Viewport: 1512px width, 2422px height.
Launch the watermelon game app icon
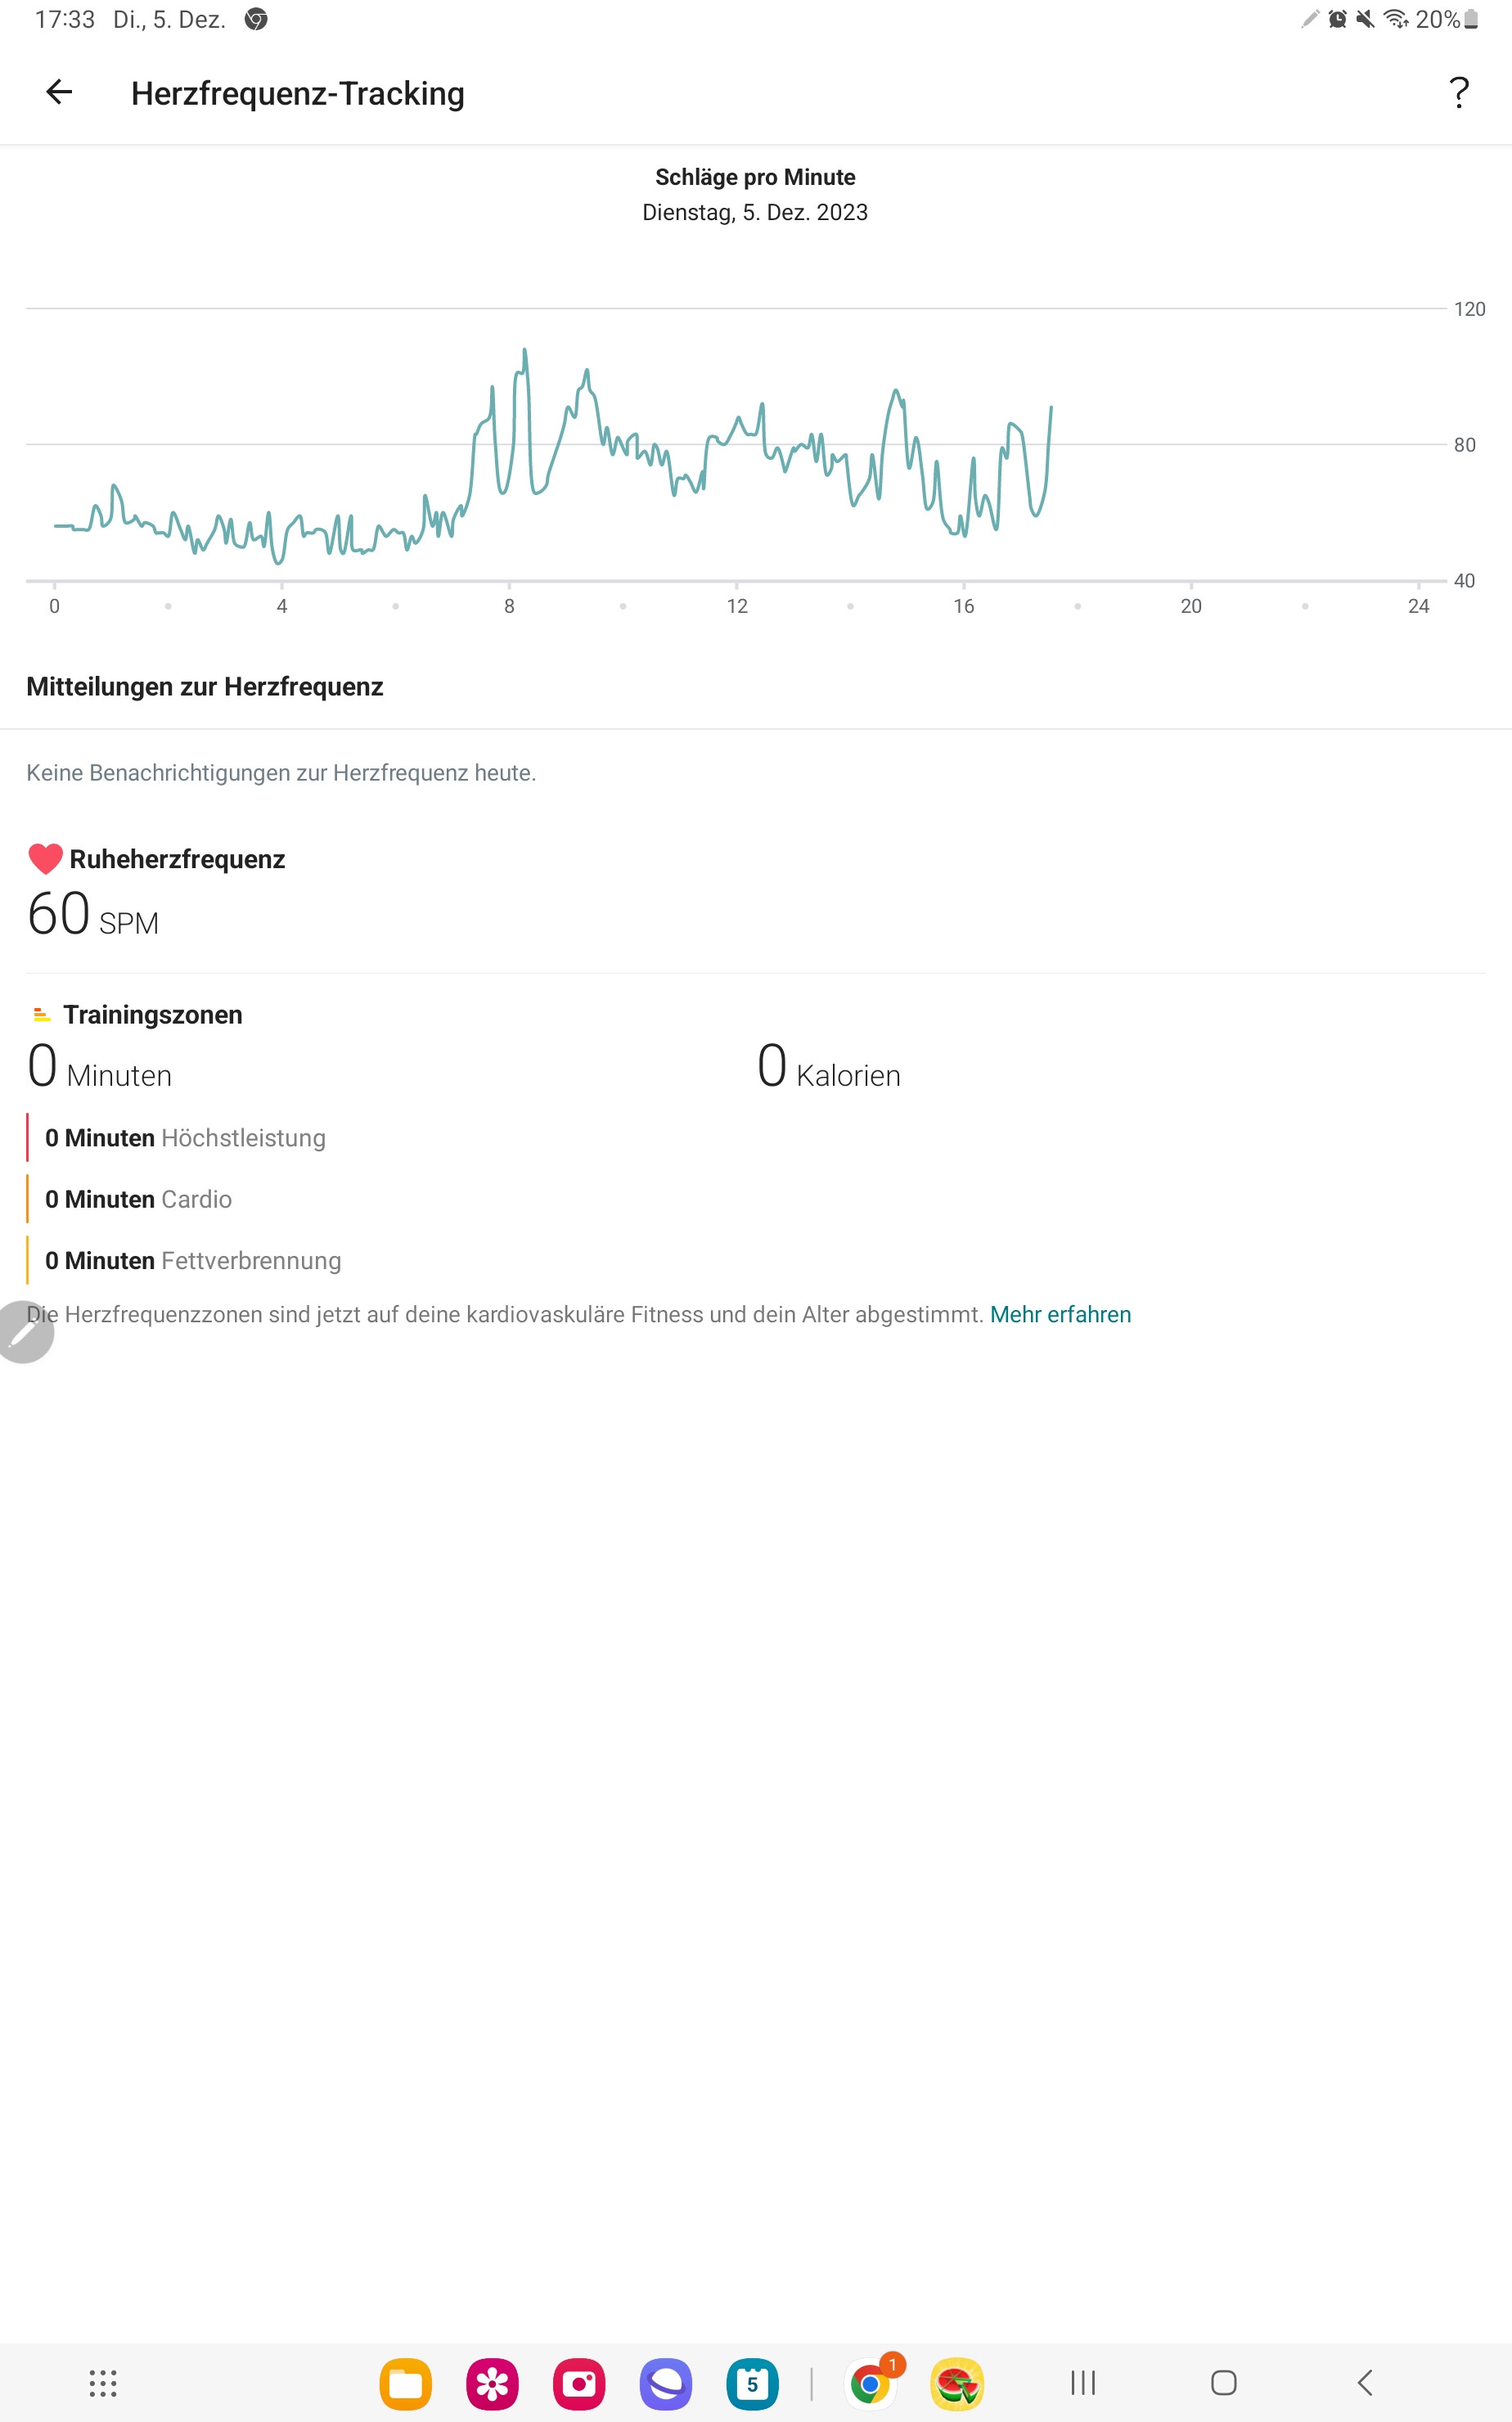pyautogui.click(x=957, y=2384)
